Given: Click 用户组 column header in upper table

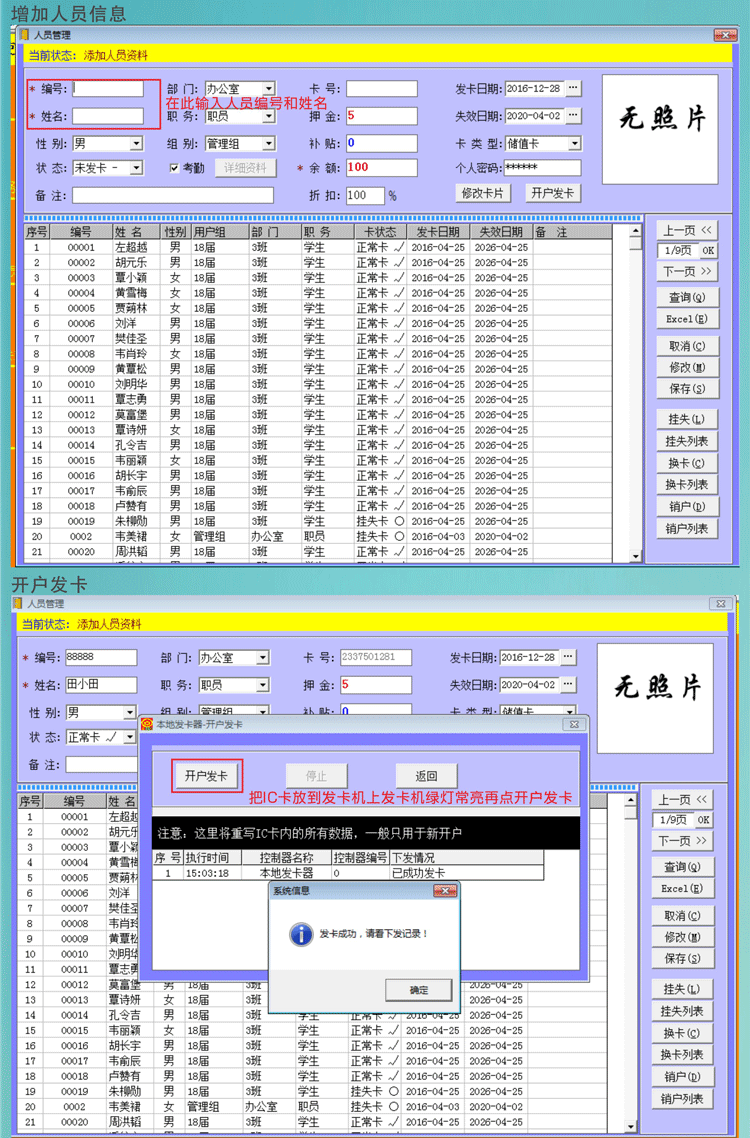Looking at the screenshot, I should (220, 232).
